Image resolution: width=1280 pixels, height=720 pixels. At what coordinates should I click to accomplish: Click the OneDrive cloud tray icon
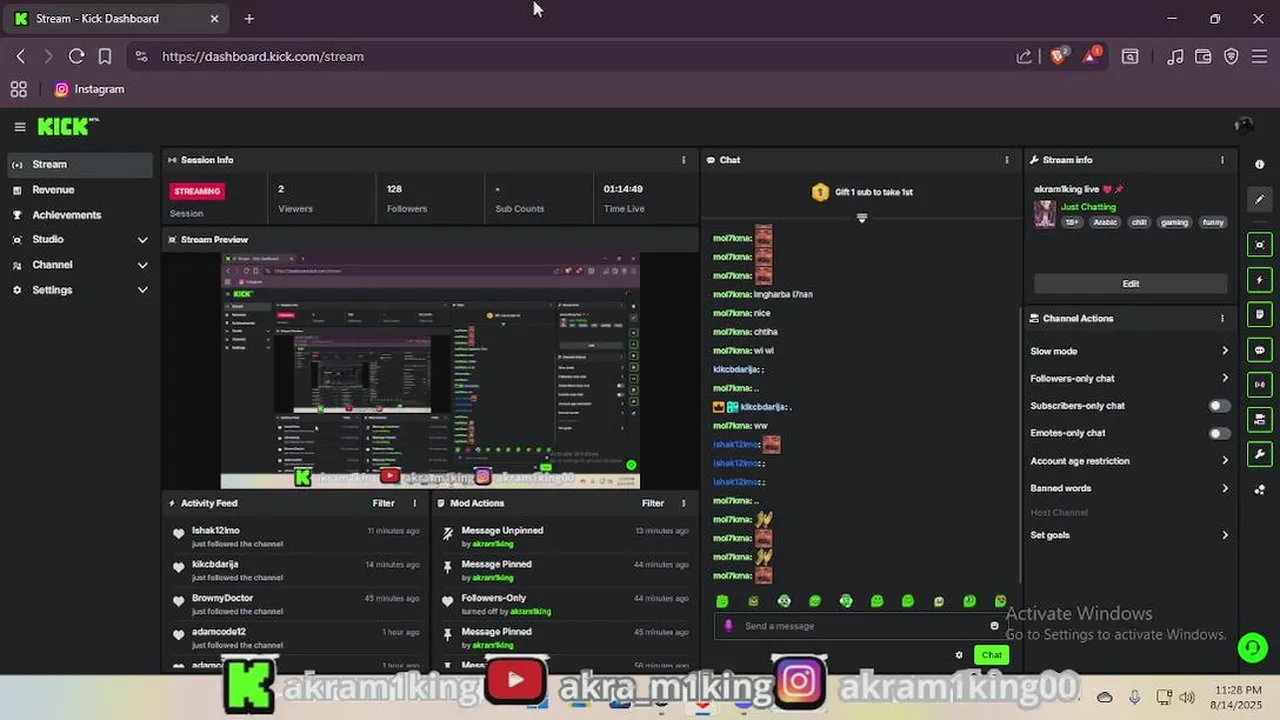1105,697
